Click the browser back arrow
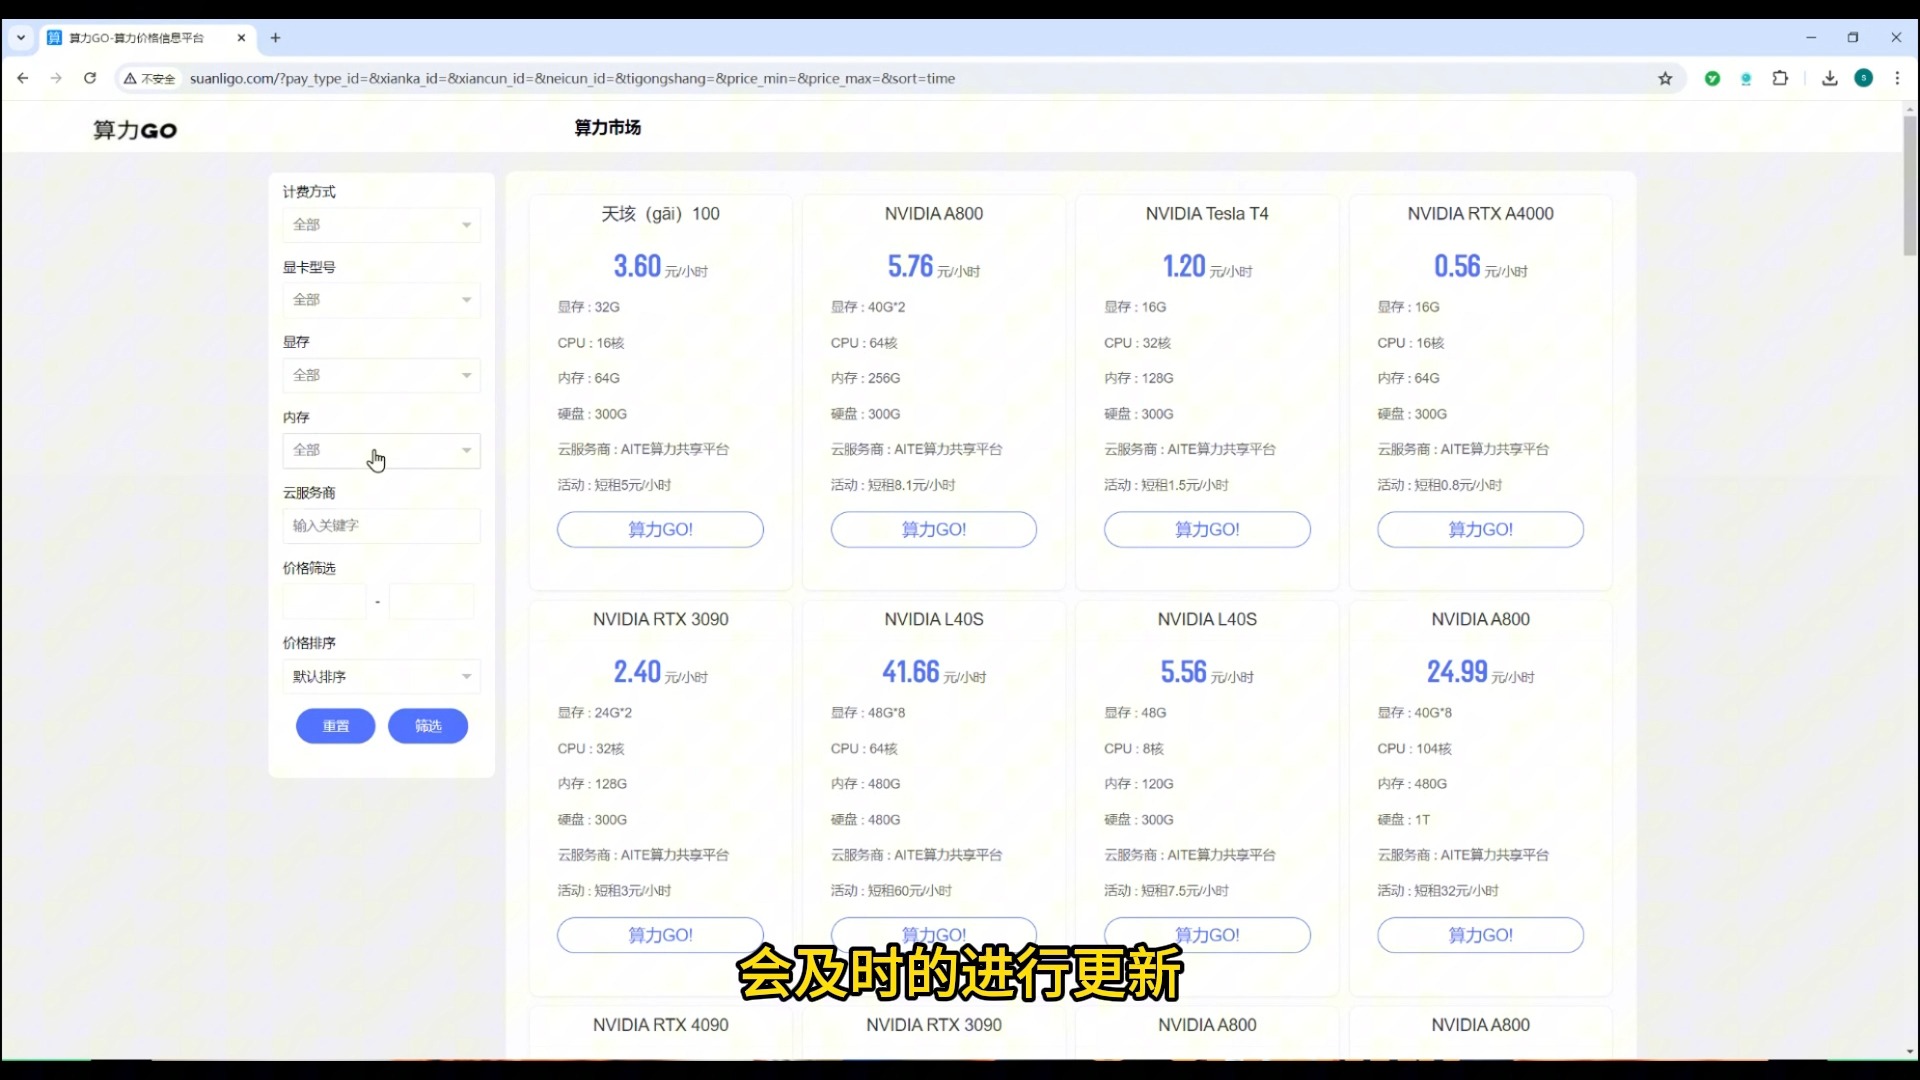The height and width of the screenshot is (1080, 1920). click(x=22, y=78)
